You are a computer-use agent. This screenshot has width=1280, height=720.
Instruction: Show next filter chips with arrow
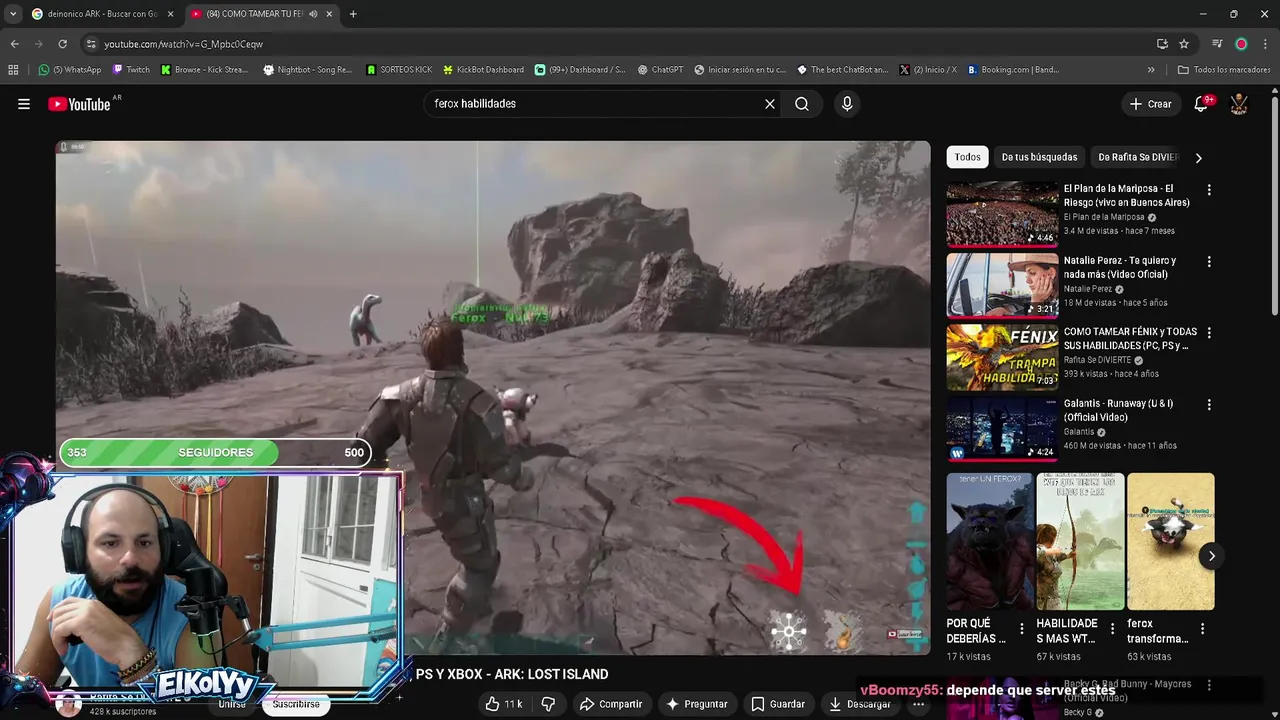pyautogui.click(x=1198, y=157)
